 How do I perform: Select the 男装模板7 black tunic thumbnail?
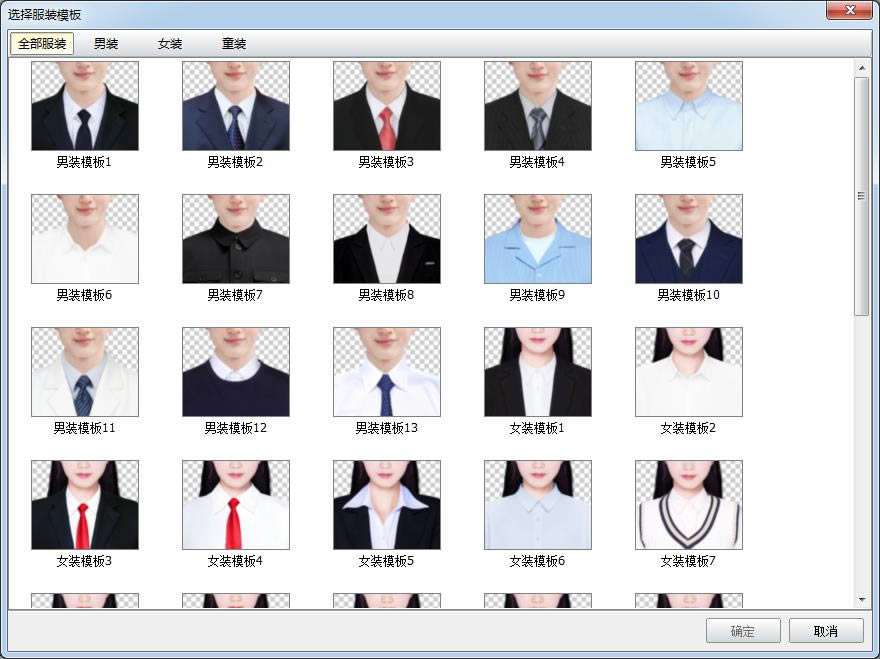click(x=236, y=239)
